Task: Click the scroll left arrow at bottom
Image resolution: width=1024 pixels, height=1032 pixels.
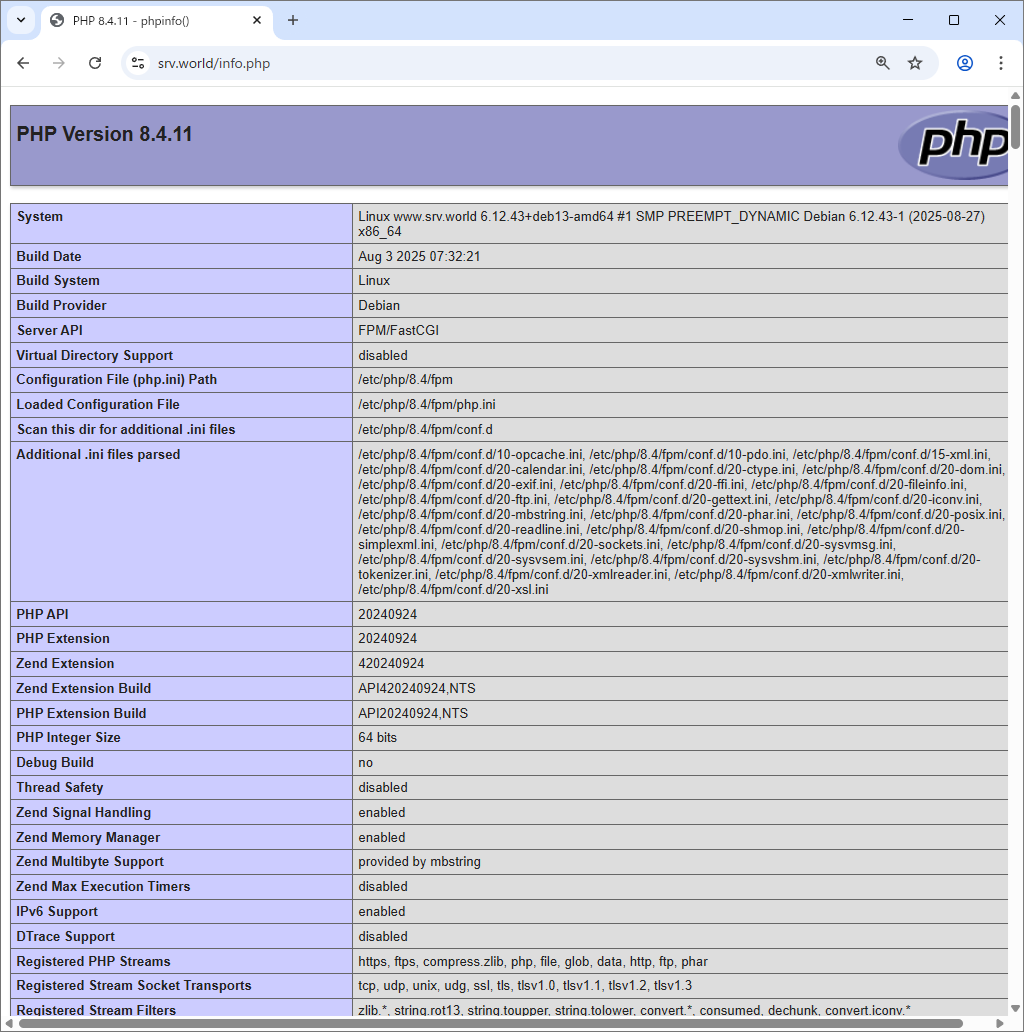Action: 9,1023
